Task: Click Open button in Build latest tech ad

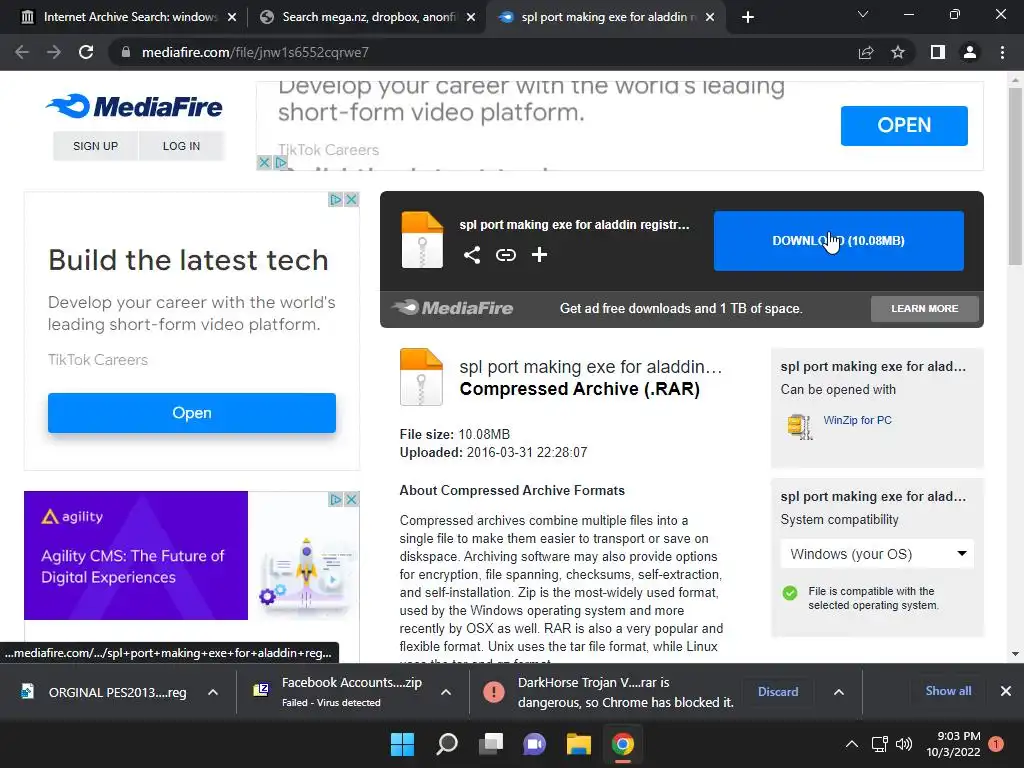Action: [192, 413]
